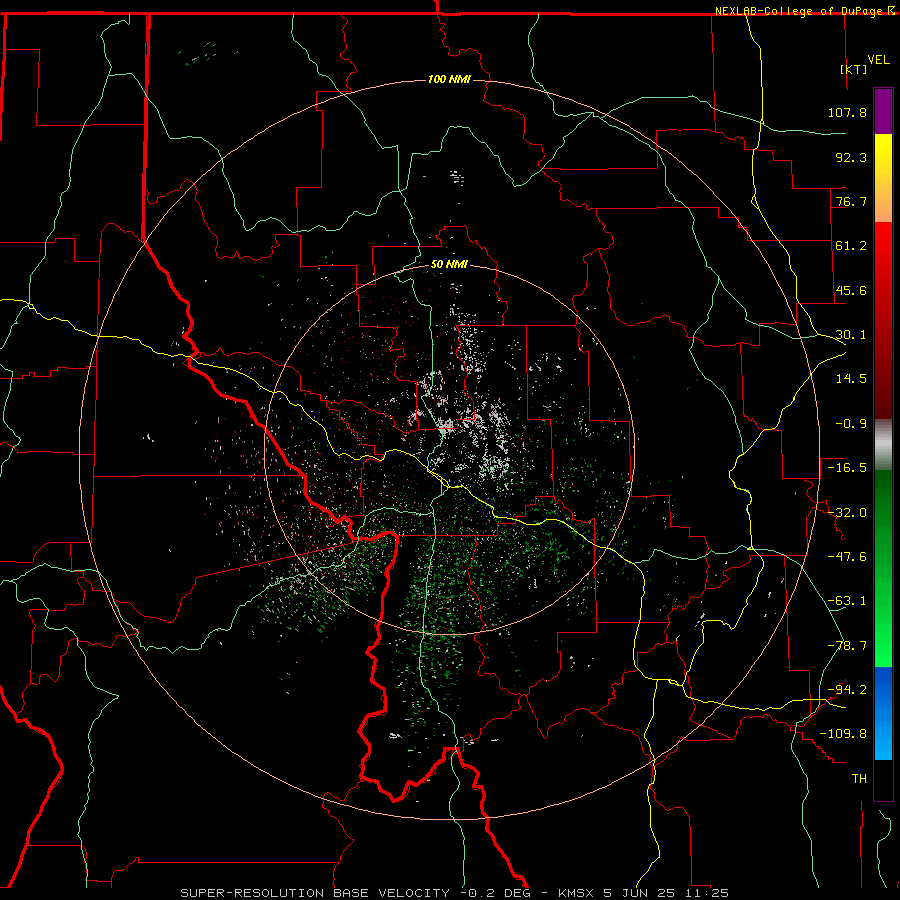Click the -109.8 legend value

pyautogui.click(x=843, y=734)
